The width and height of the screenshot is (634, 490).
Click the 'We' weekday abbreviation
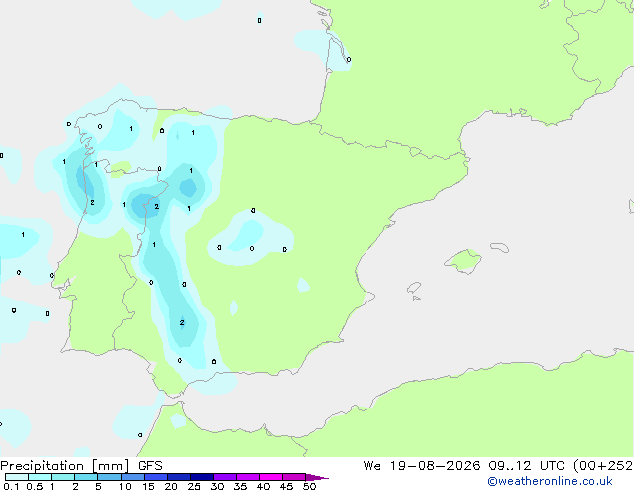(372, 466)
